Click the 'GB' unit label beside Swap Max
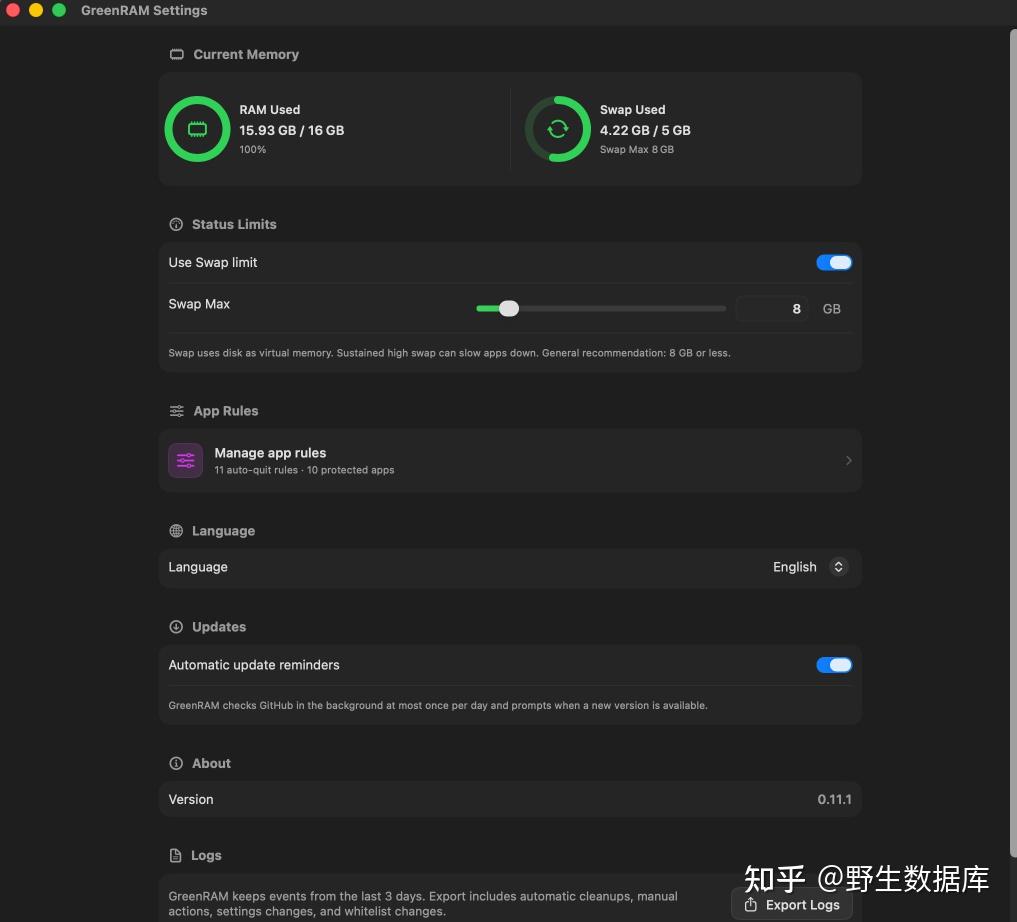This screenshot has width=1017, height=922. (831, 309)
